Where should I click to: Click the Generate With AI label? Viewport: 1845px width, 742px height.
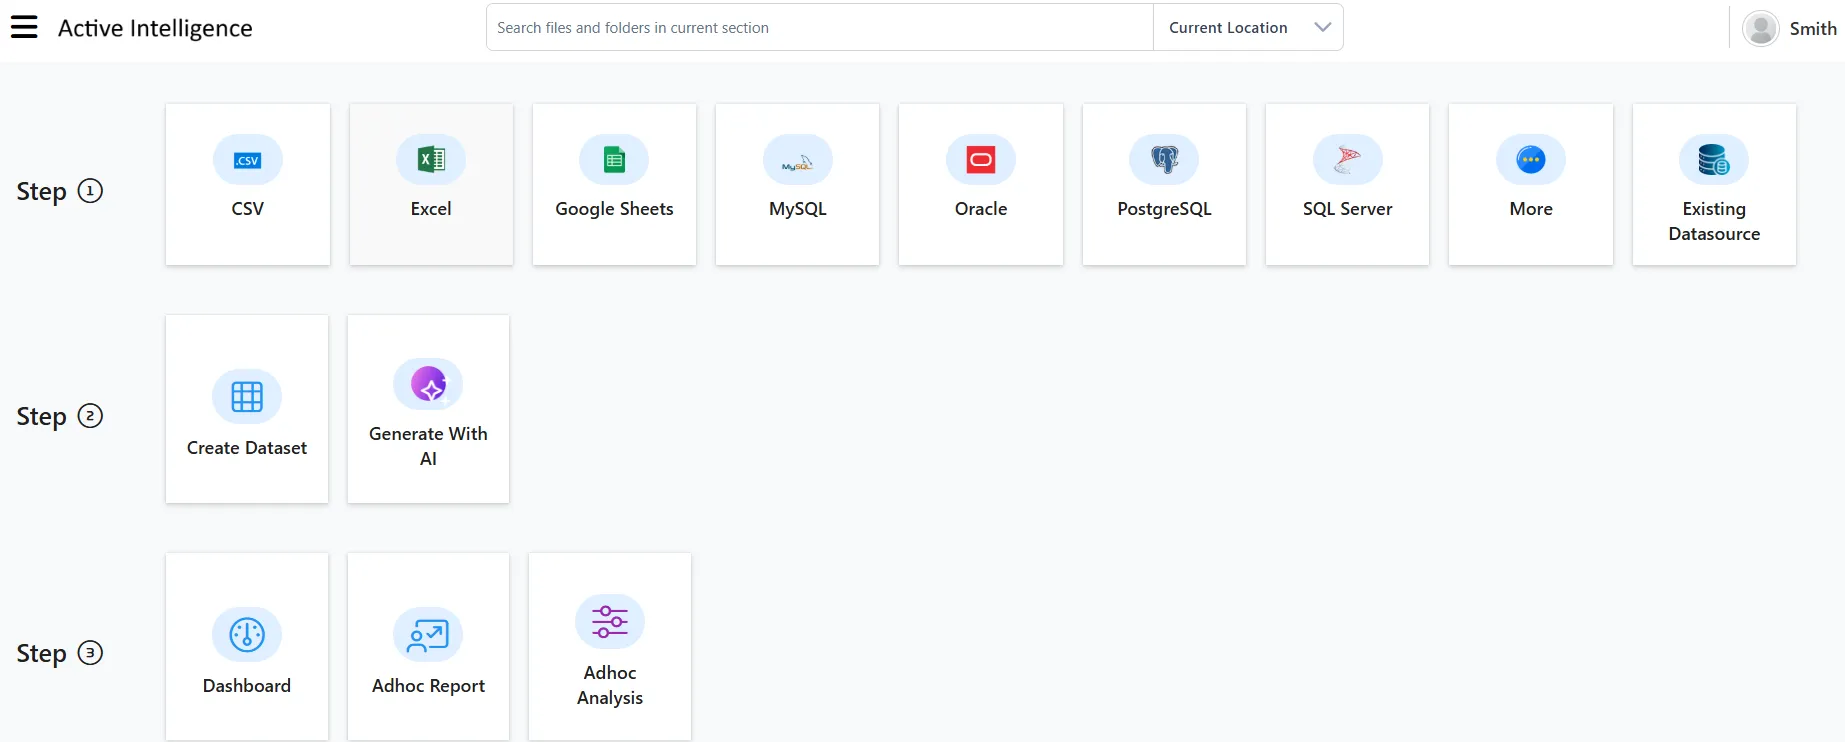click(x=428, y=446)
